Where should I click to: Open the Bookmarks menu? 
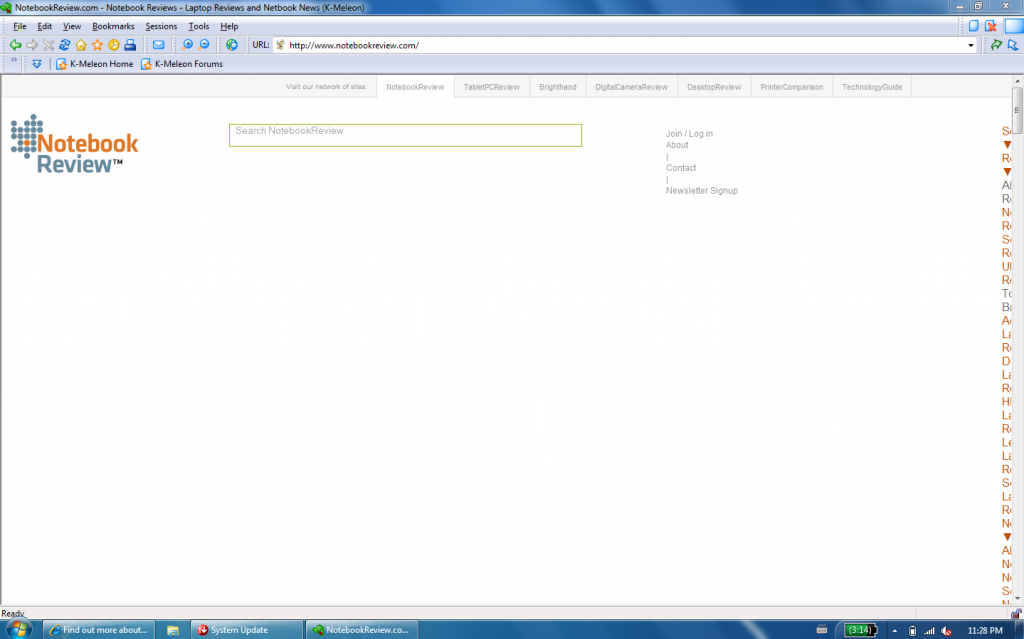click(x=113, y=26)
